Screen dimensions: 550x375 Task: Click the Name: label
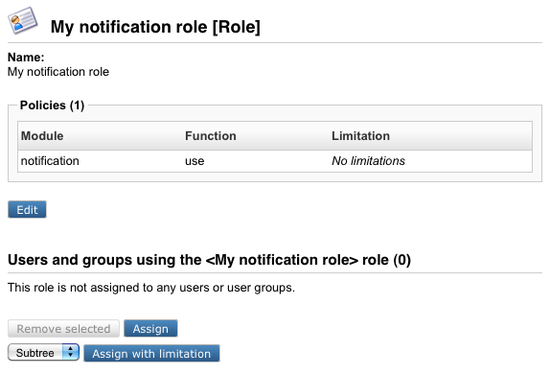pos(26,57)
